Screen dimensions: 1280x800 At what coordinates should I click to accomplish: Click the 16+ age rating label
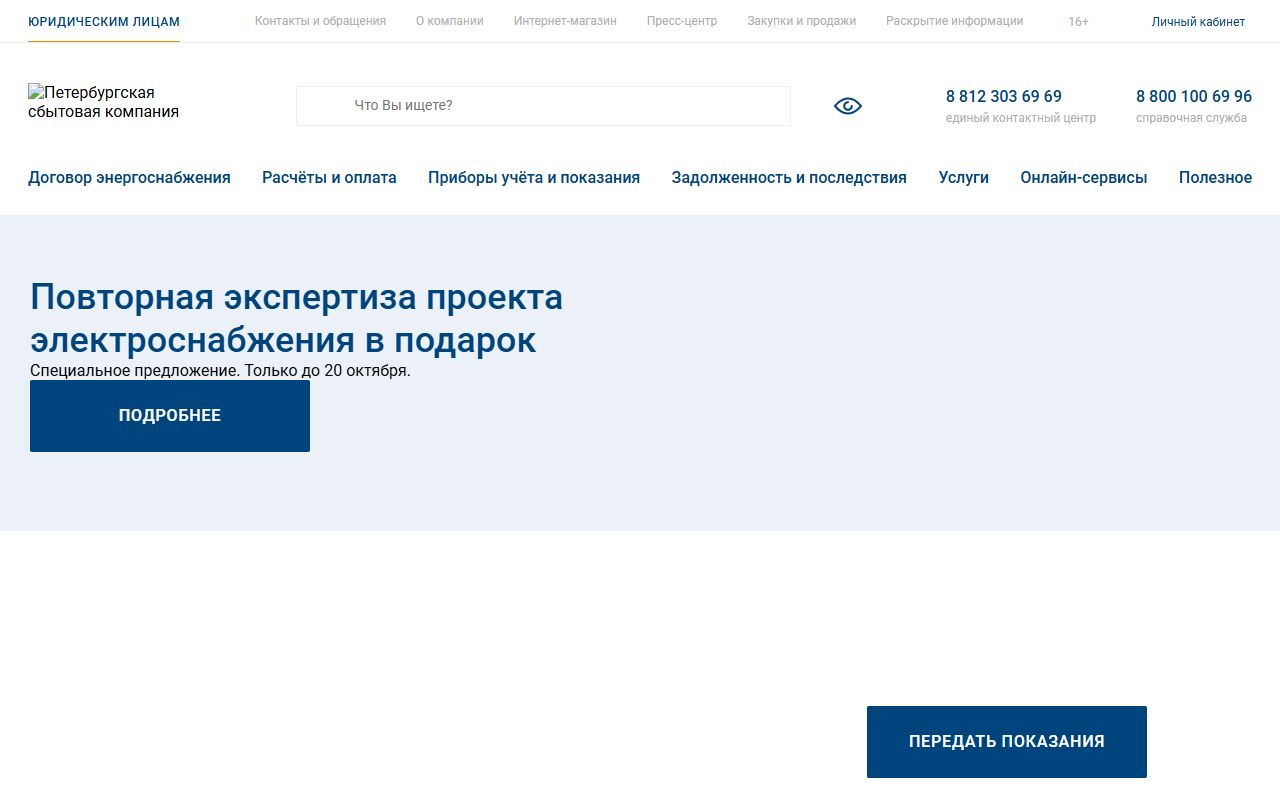[1078, 22]
